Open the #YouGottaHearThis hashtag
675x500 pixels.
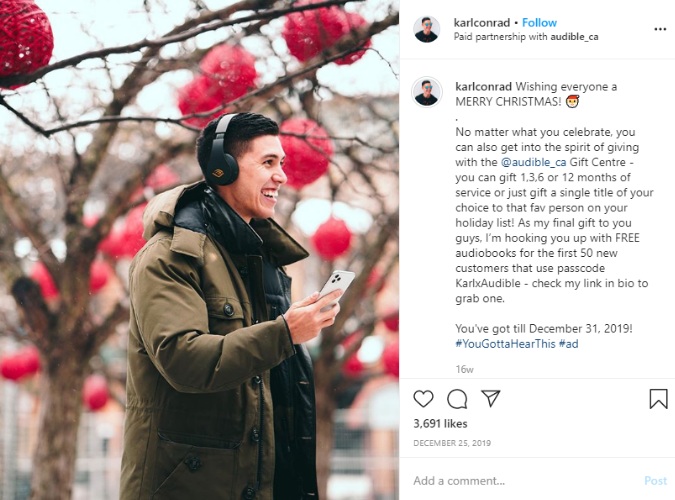point(505,344)
